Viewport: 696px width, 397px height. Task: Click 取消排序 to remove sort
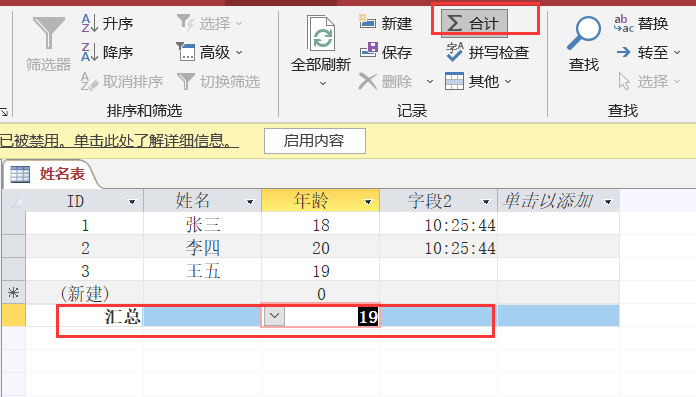122,82
